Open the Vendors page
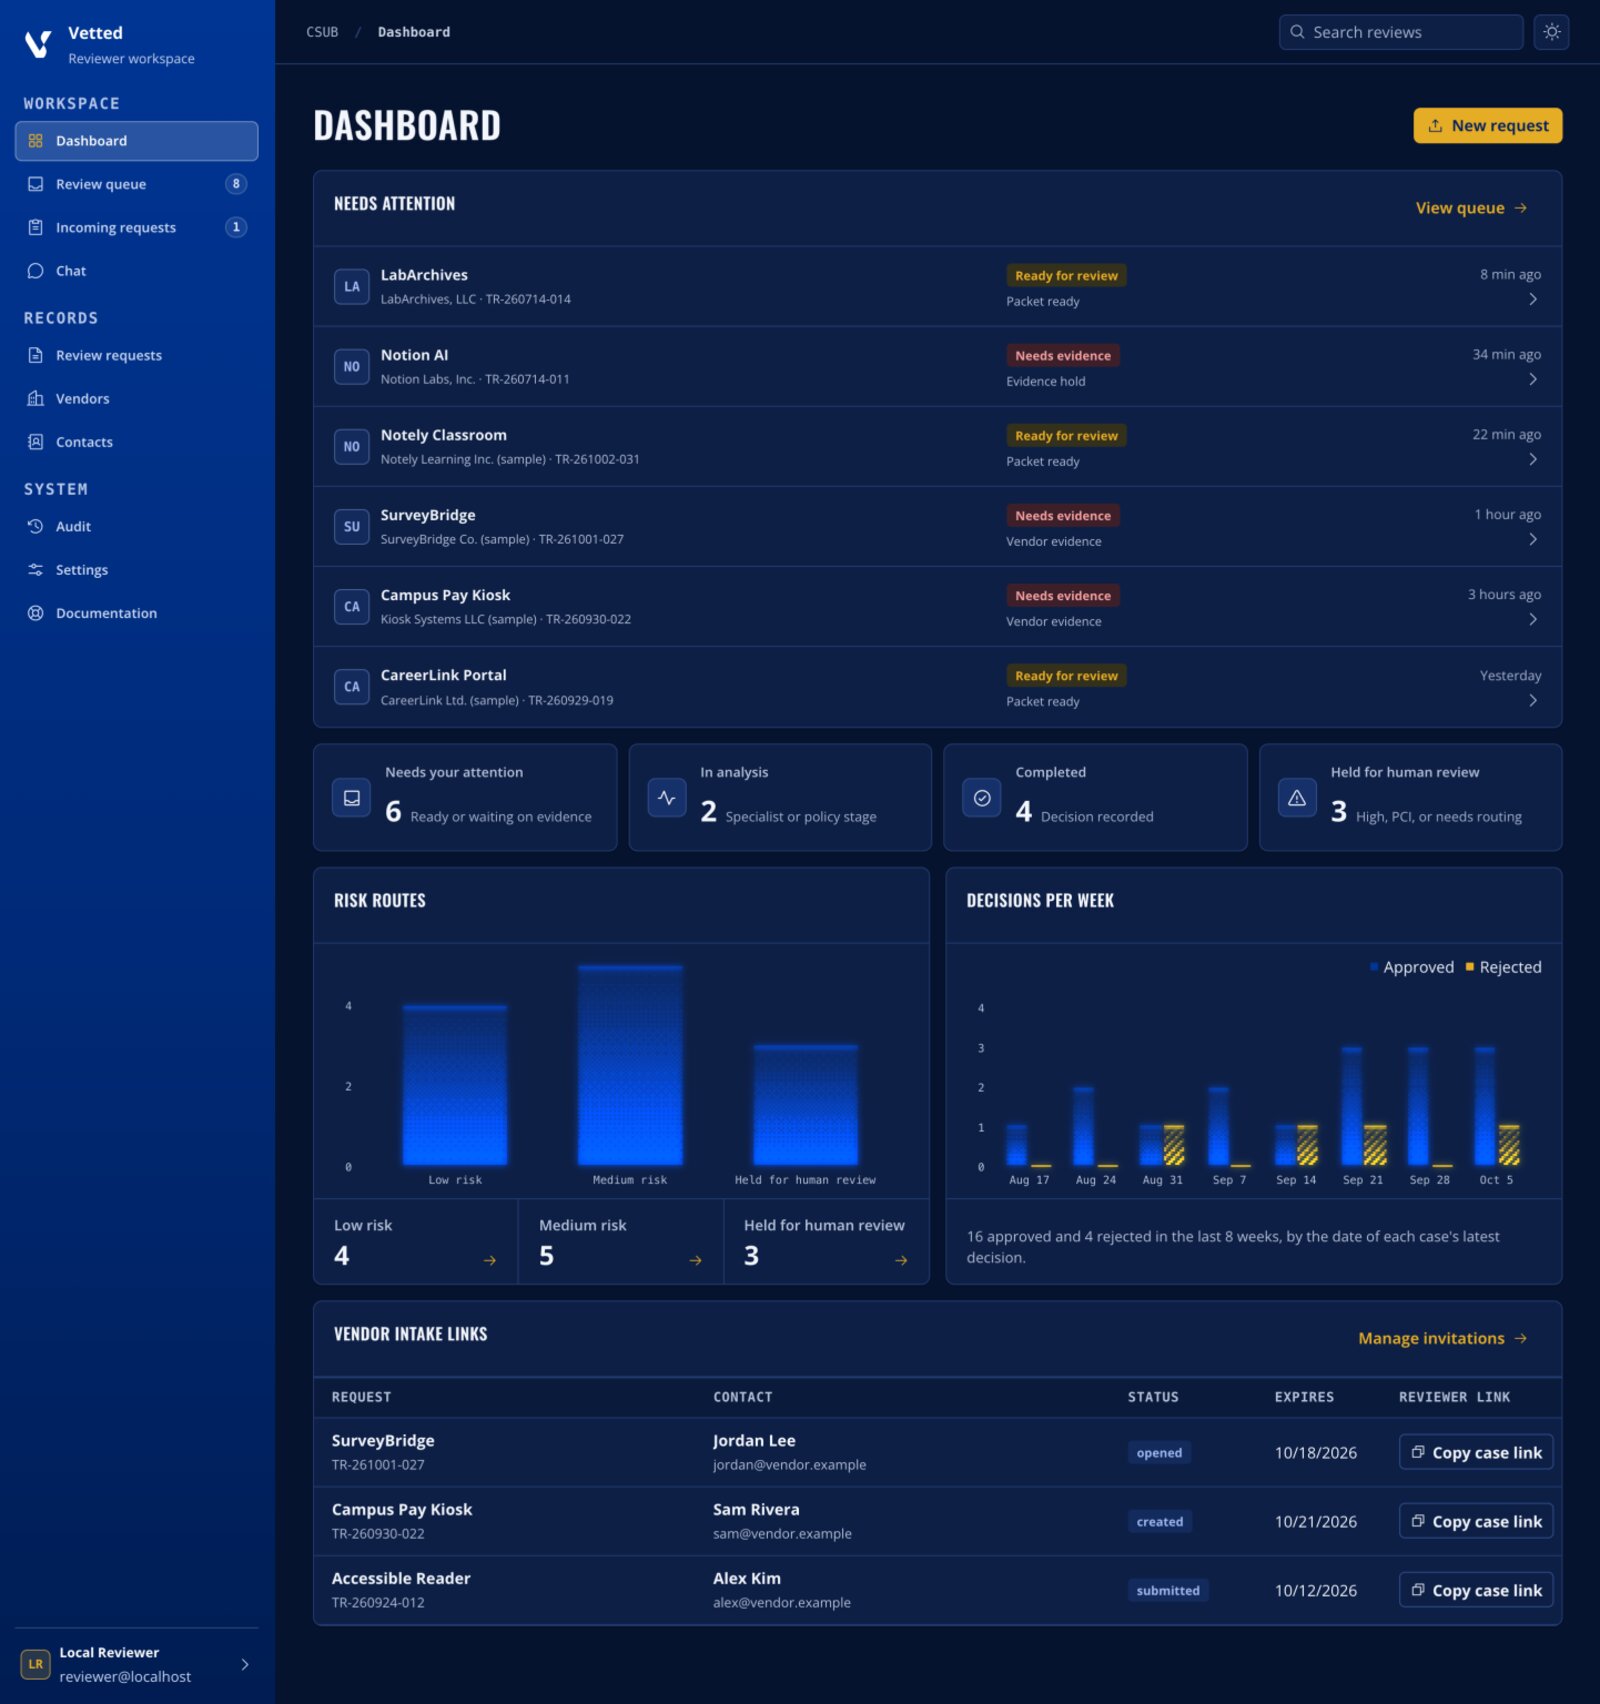 [137, 398]
